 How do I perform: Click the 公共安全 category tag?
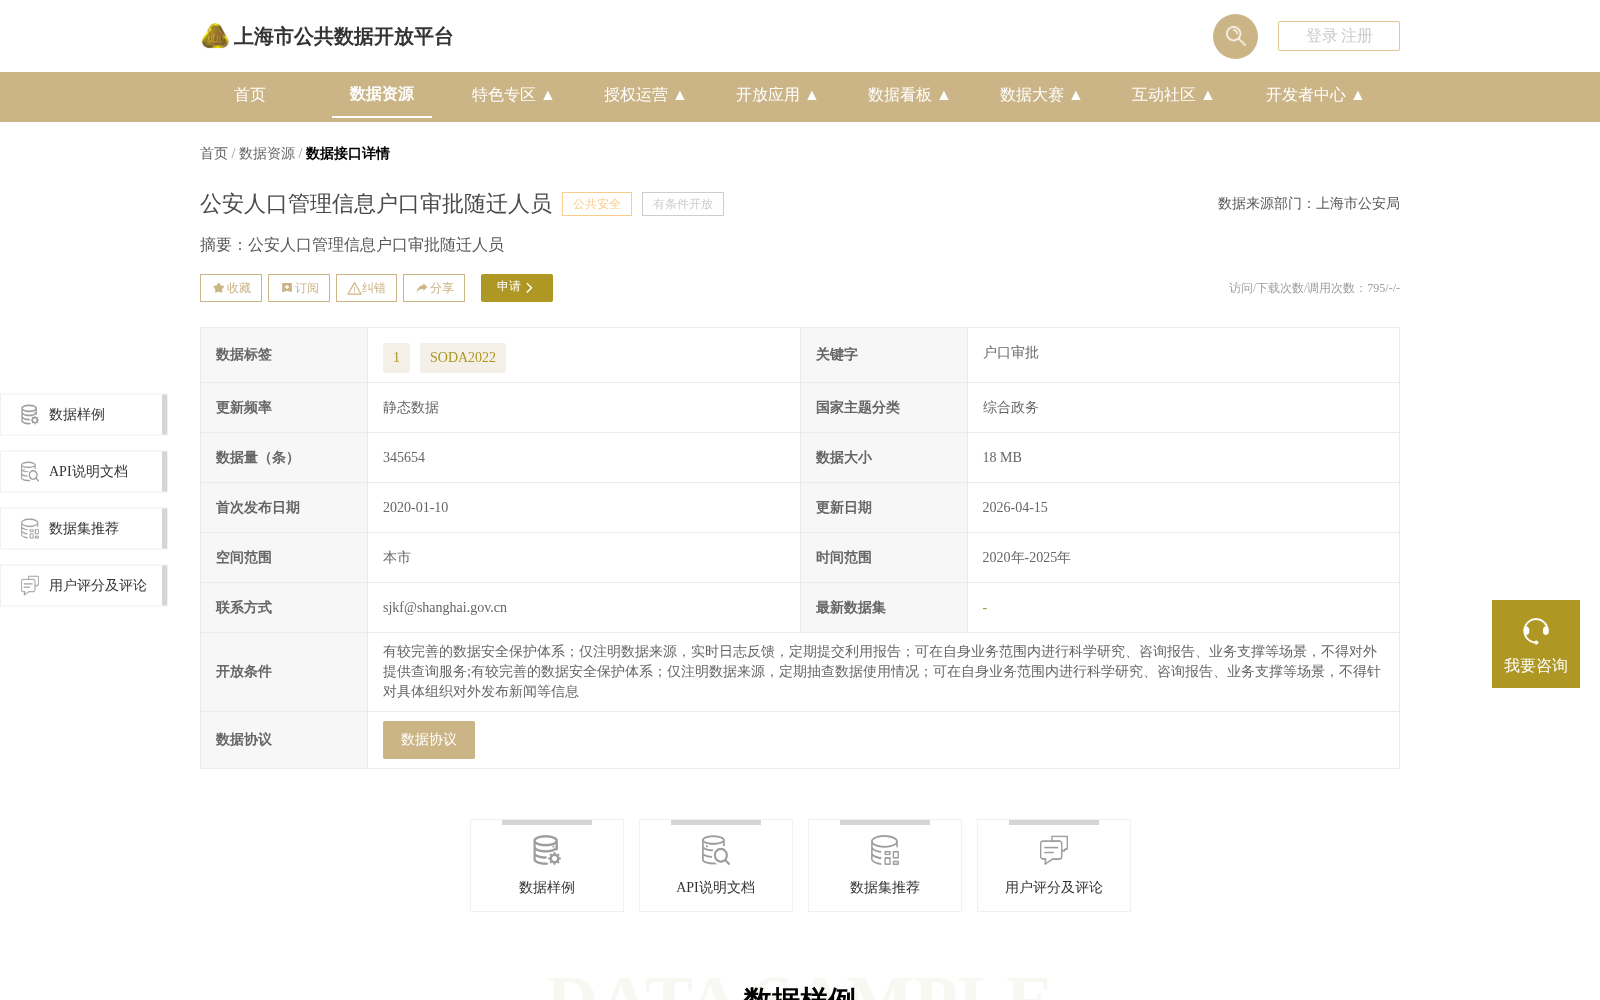597,204
